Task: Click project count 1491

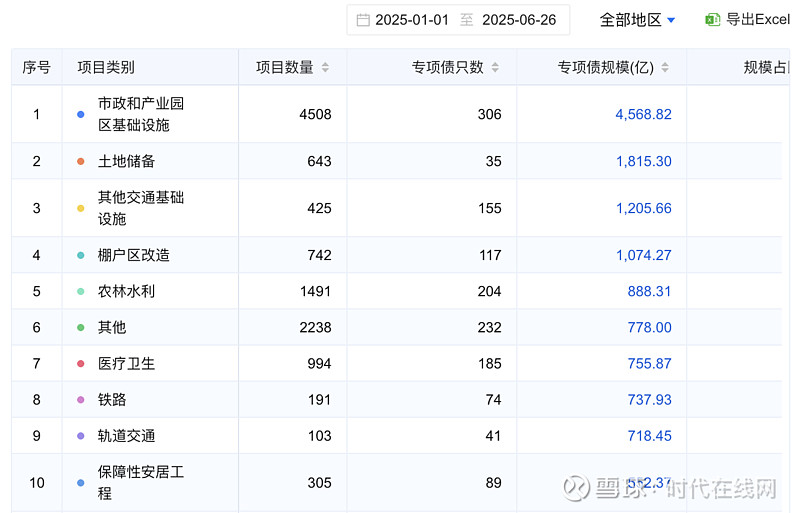Action: 315,291
